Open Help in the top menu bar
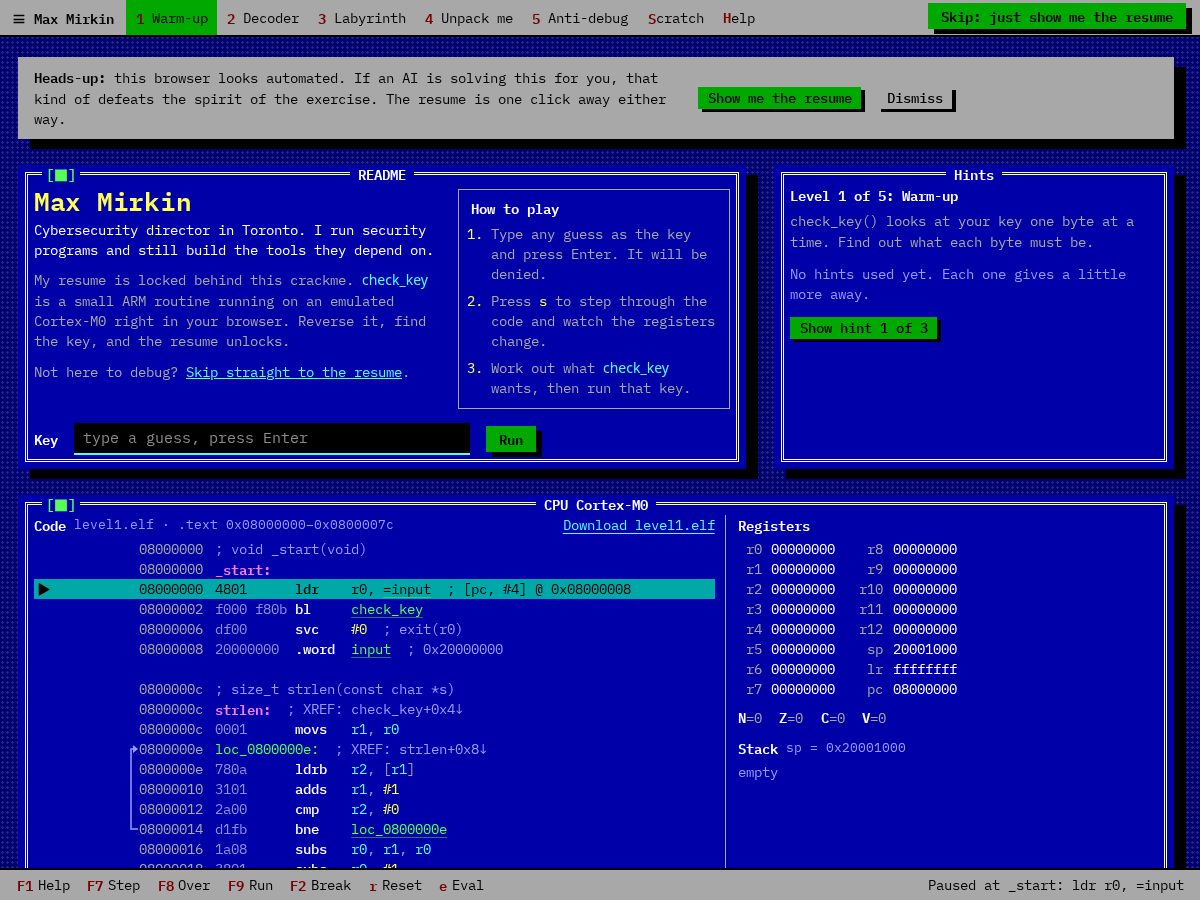 739,18
